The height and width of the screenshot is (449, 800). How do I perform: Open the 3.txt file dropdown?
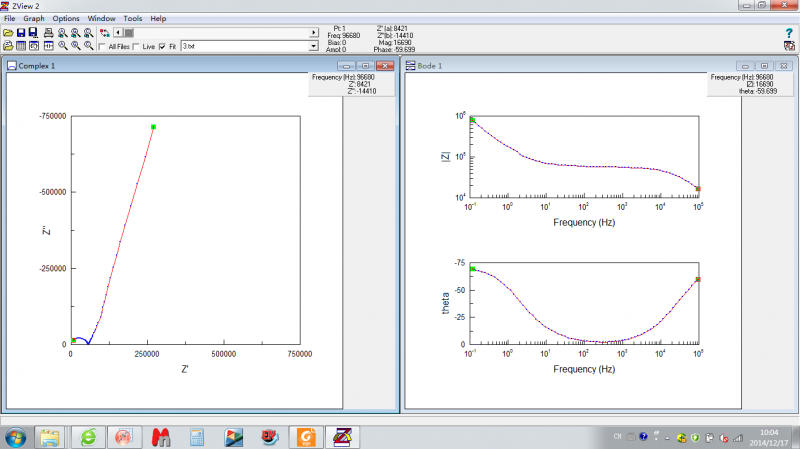point(313,46)
